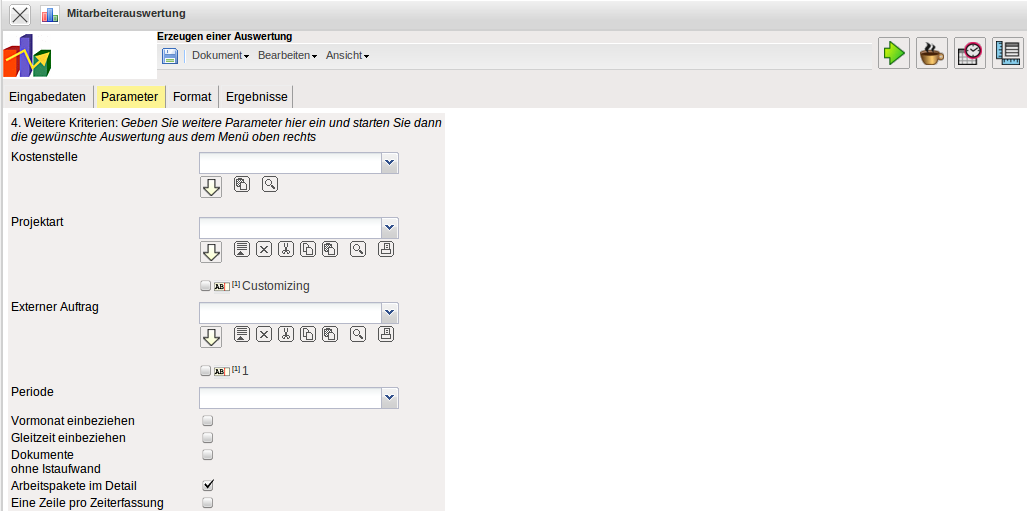Click the yellow down arrow under Kostenstelle
Viewport: 1027px width, 511px height.
tap(210, 187)
